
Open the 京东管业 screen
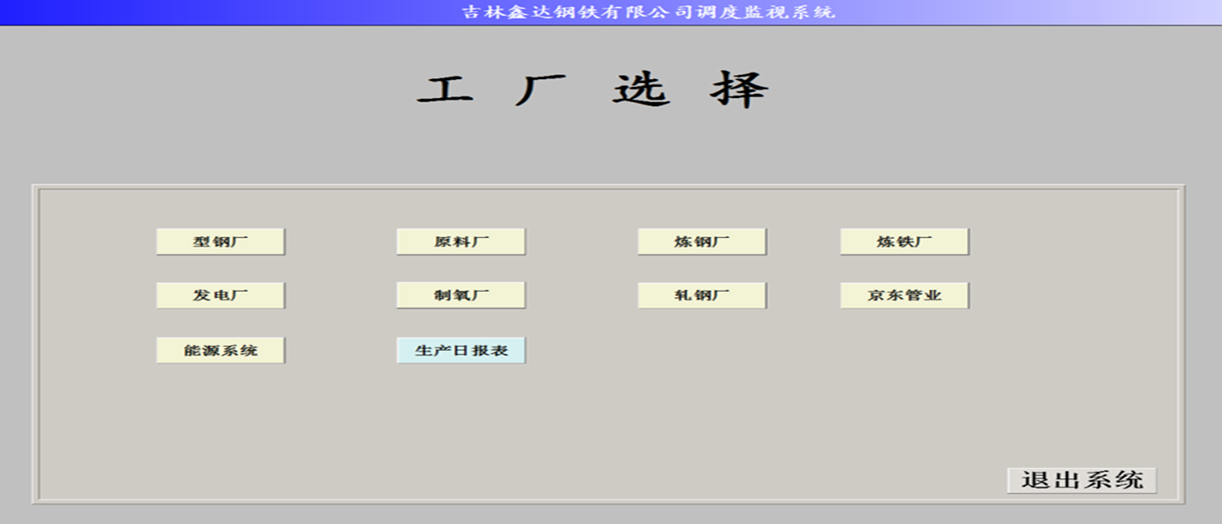pyautogui.click(x=904, y=296)
